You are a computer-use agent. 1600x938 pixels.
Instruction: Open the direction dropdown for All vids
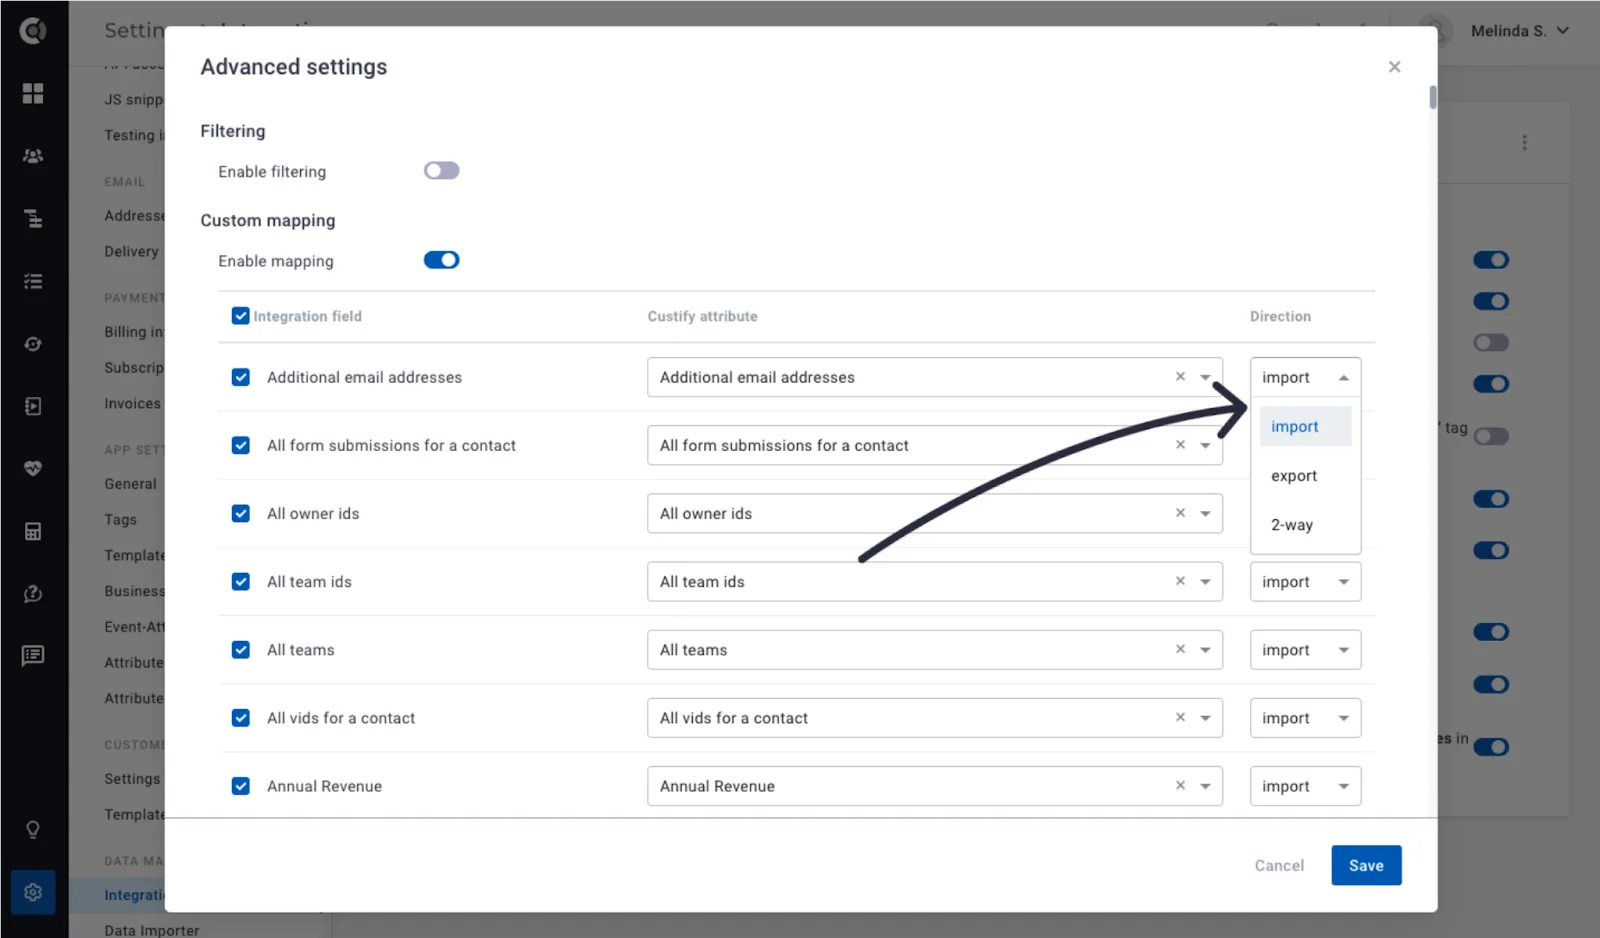pos(1305,718)
